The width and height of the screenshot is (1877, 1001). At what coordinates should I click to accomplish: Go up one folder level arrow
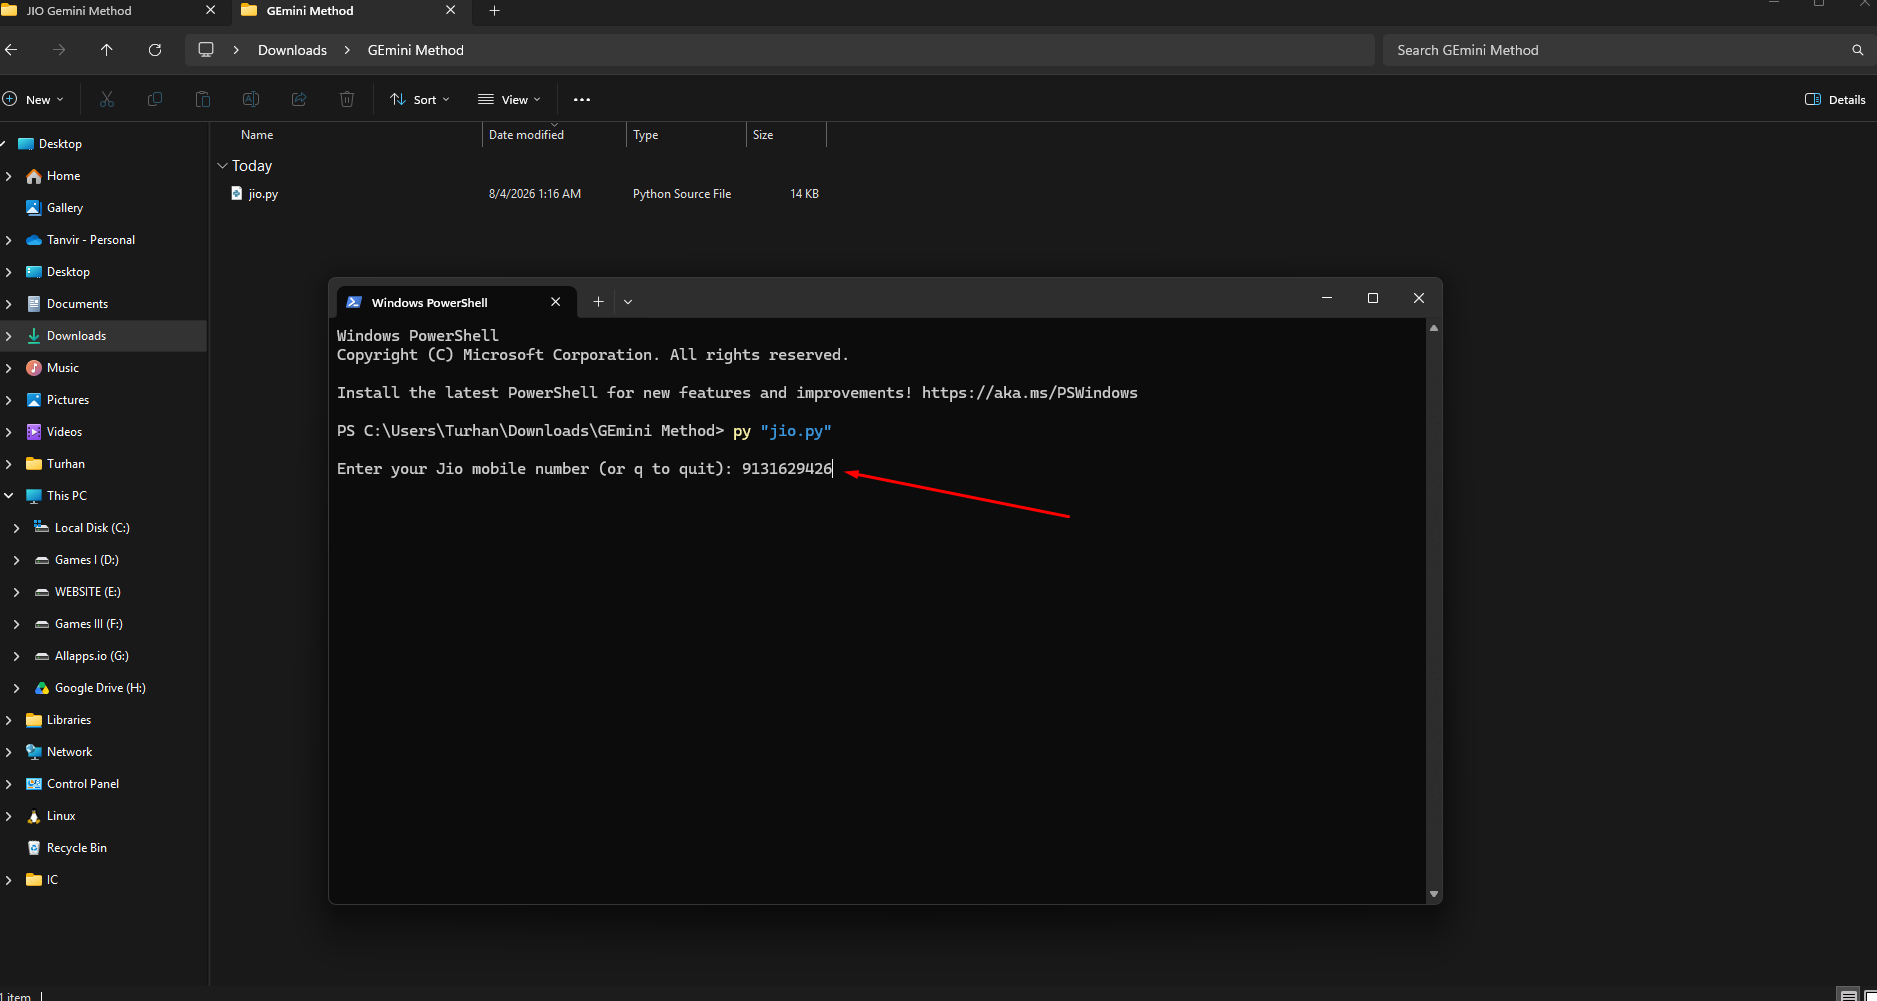pyautogui.click(x=107, y=50)
